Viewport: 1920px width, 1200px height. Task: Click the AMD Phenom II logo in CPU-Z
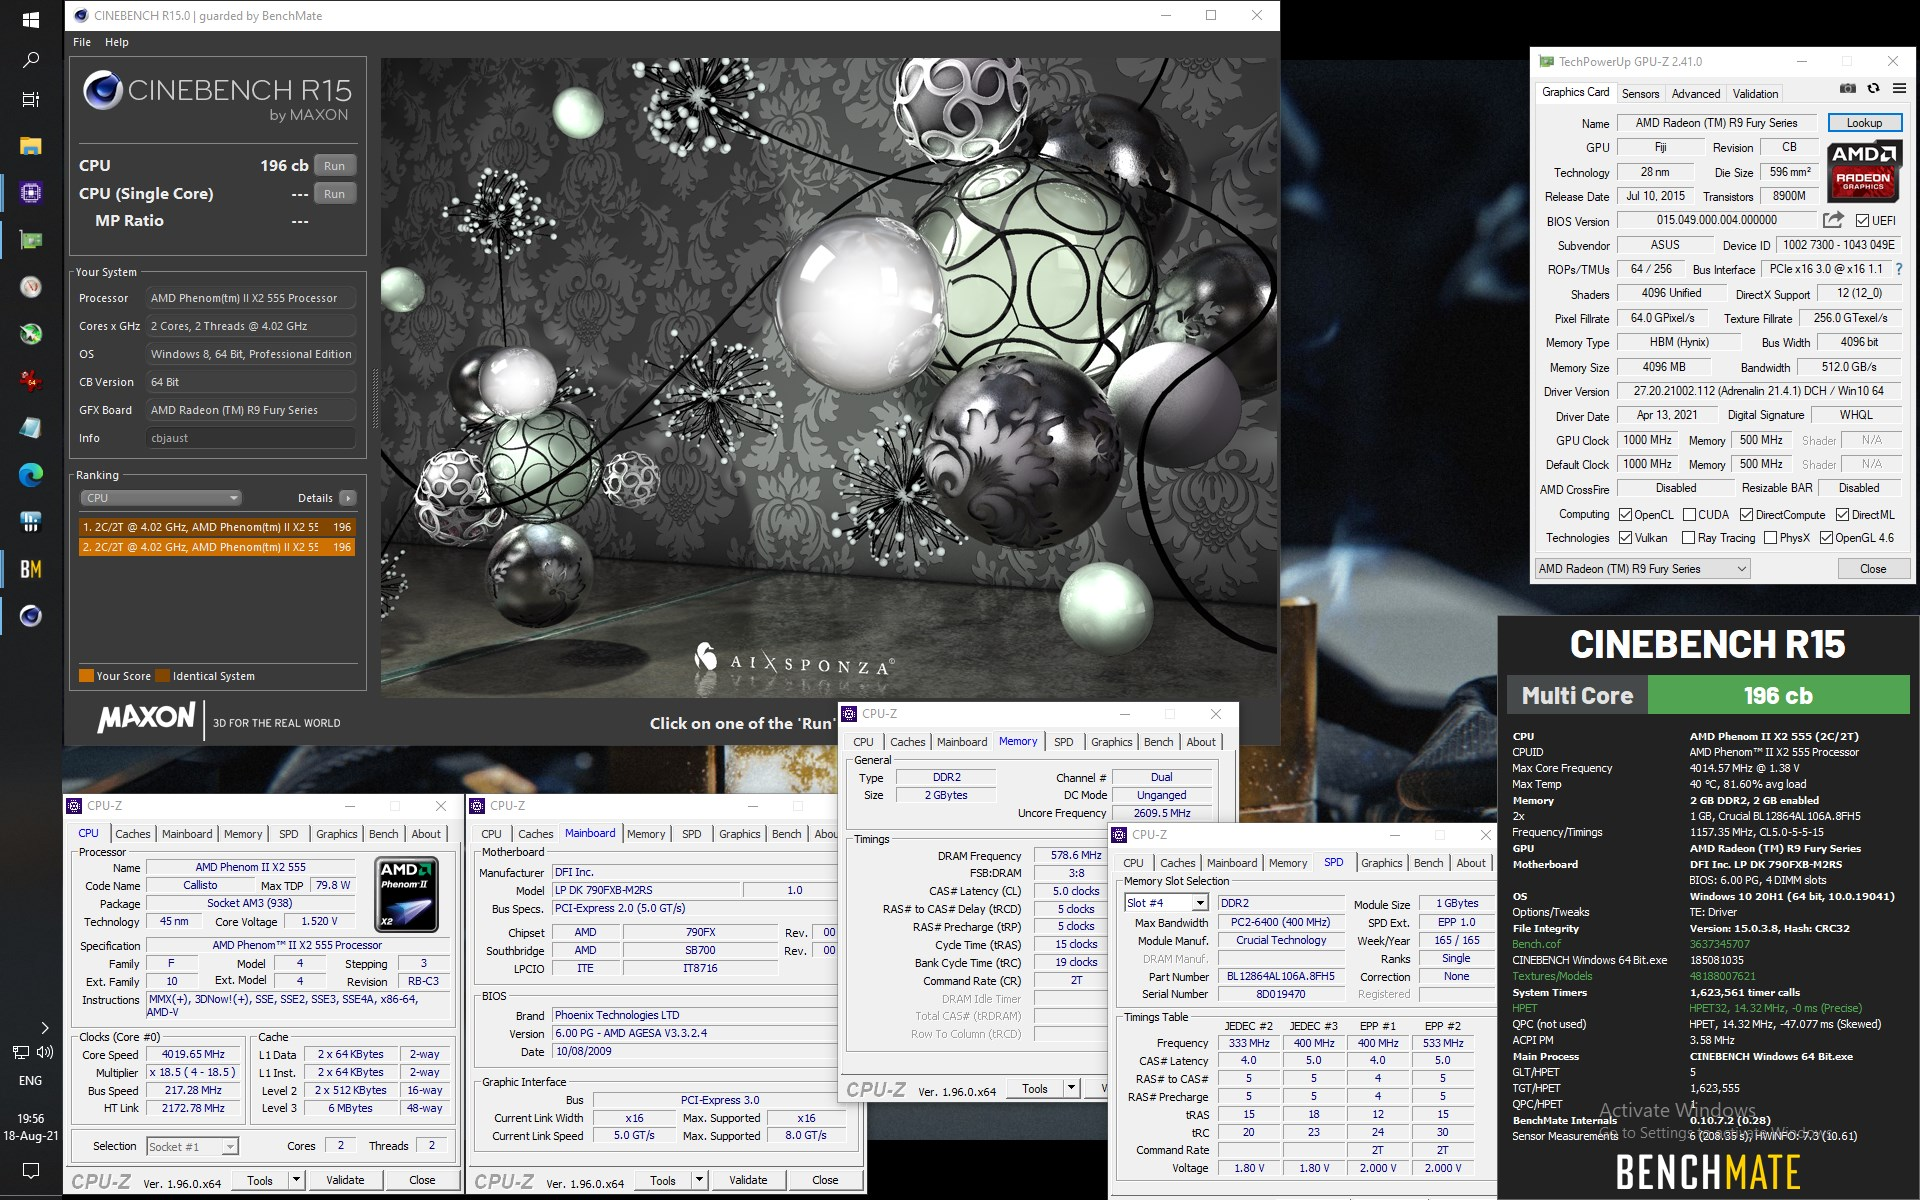pos(406,893)
